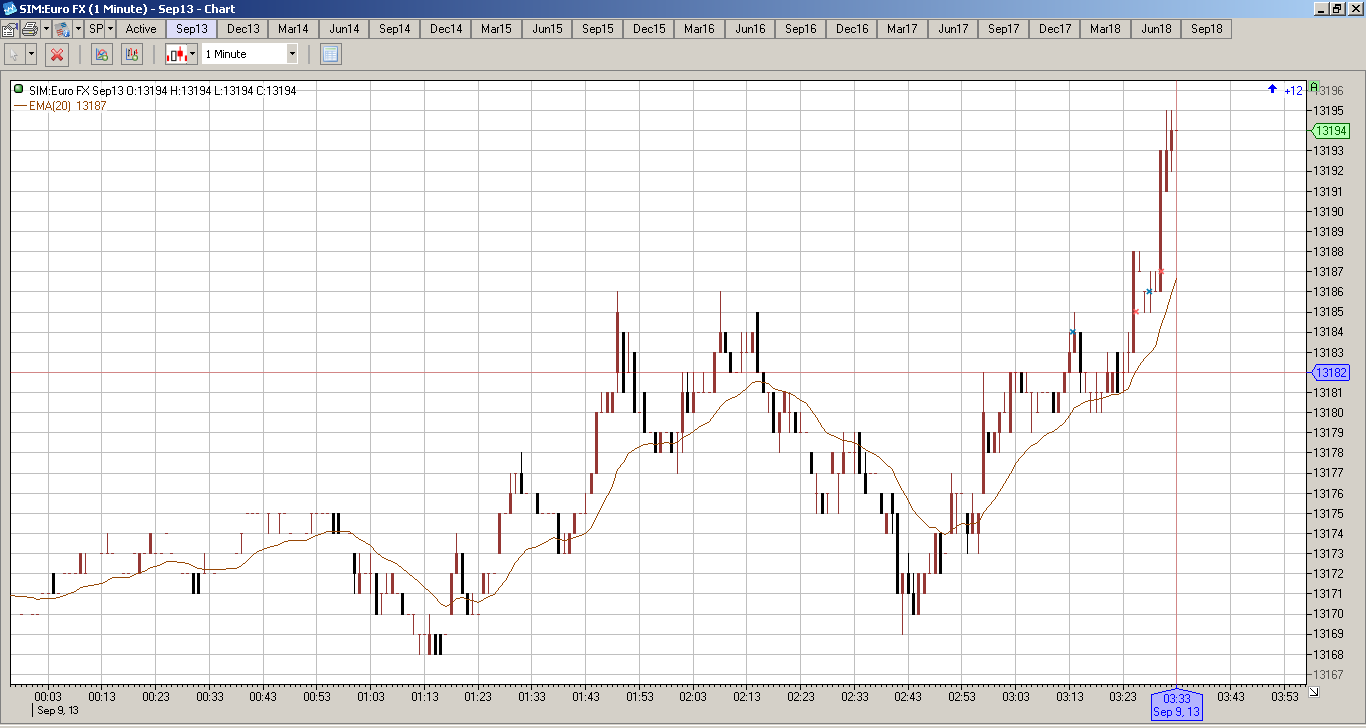
Task: Click the green 13194 current price marker
Action: (1330, 131)
